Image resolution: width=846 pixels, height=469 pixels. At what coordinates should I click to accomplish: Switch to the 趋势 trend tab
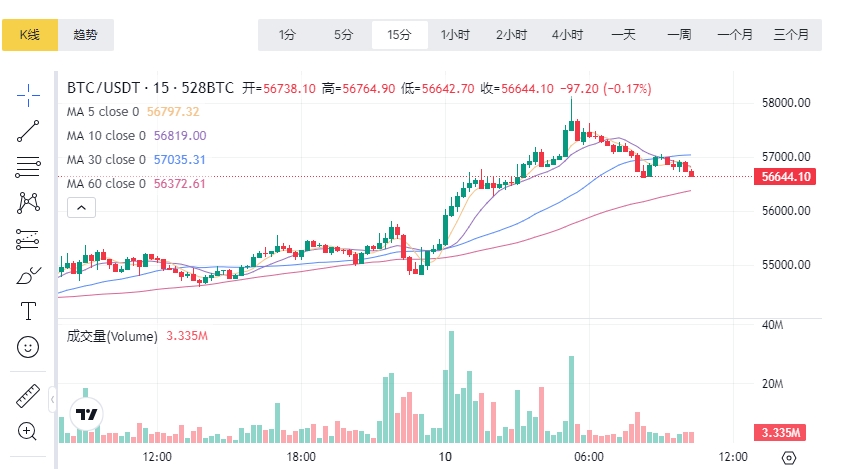[86, 35]
